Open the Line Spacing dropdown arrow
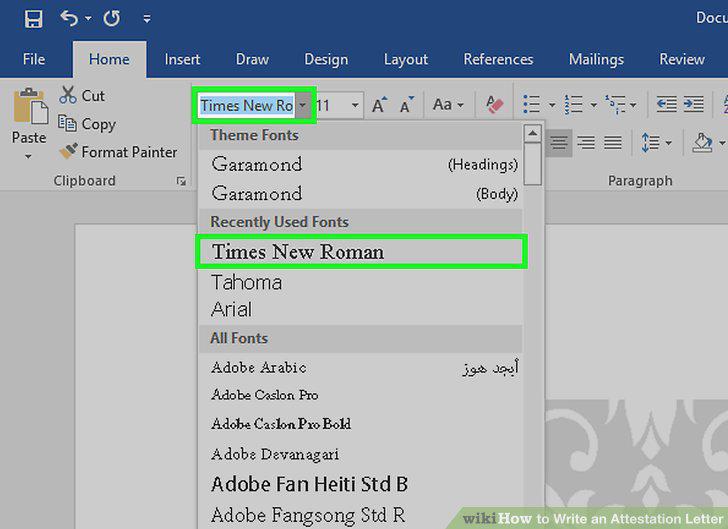728x529 pixels. pyautogui.click(x=669, y=143)
